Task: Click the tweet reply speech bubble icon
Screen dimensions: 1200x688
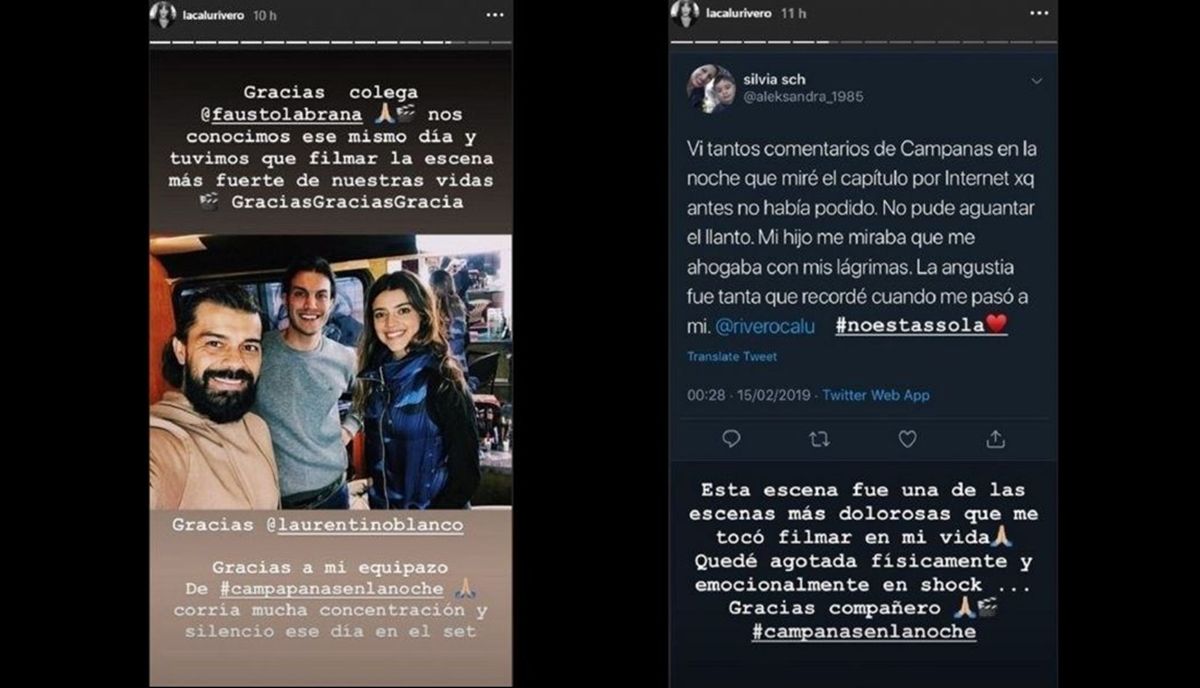Action: click(731, 438)
